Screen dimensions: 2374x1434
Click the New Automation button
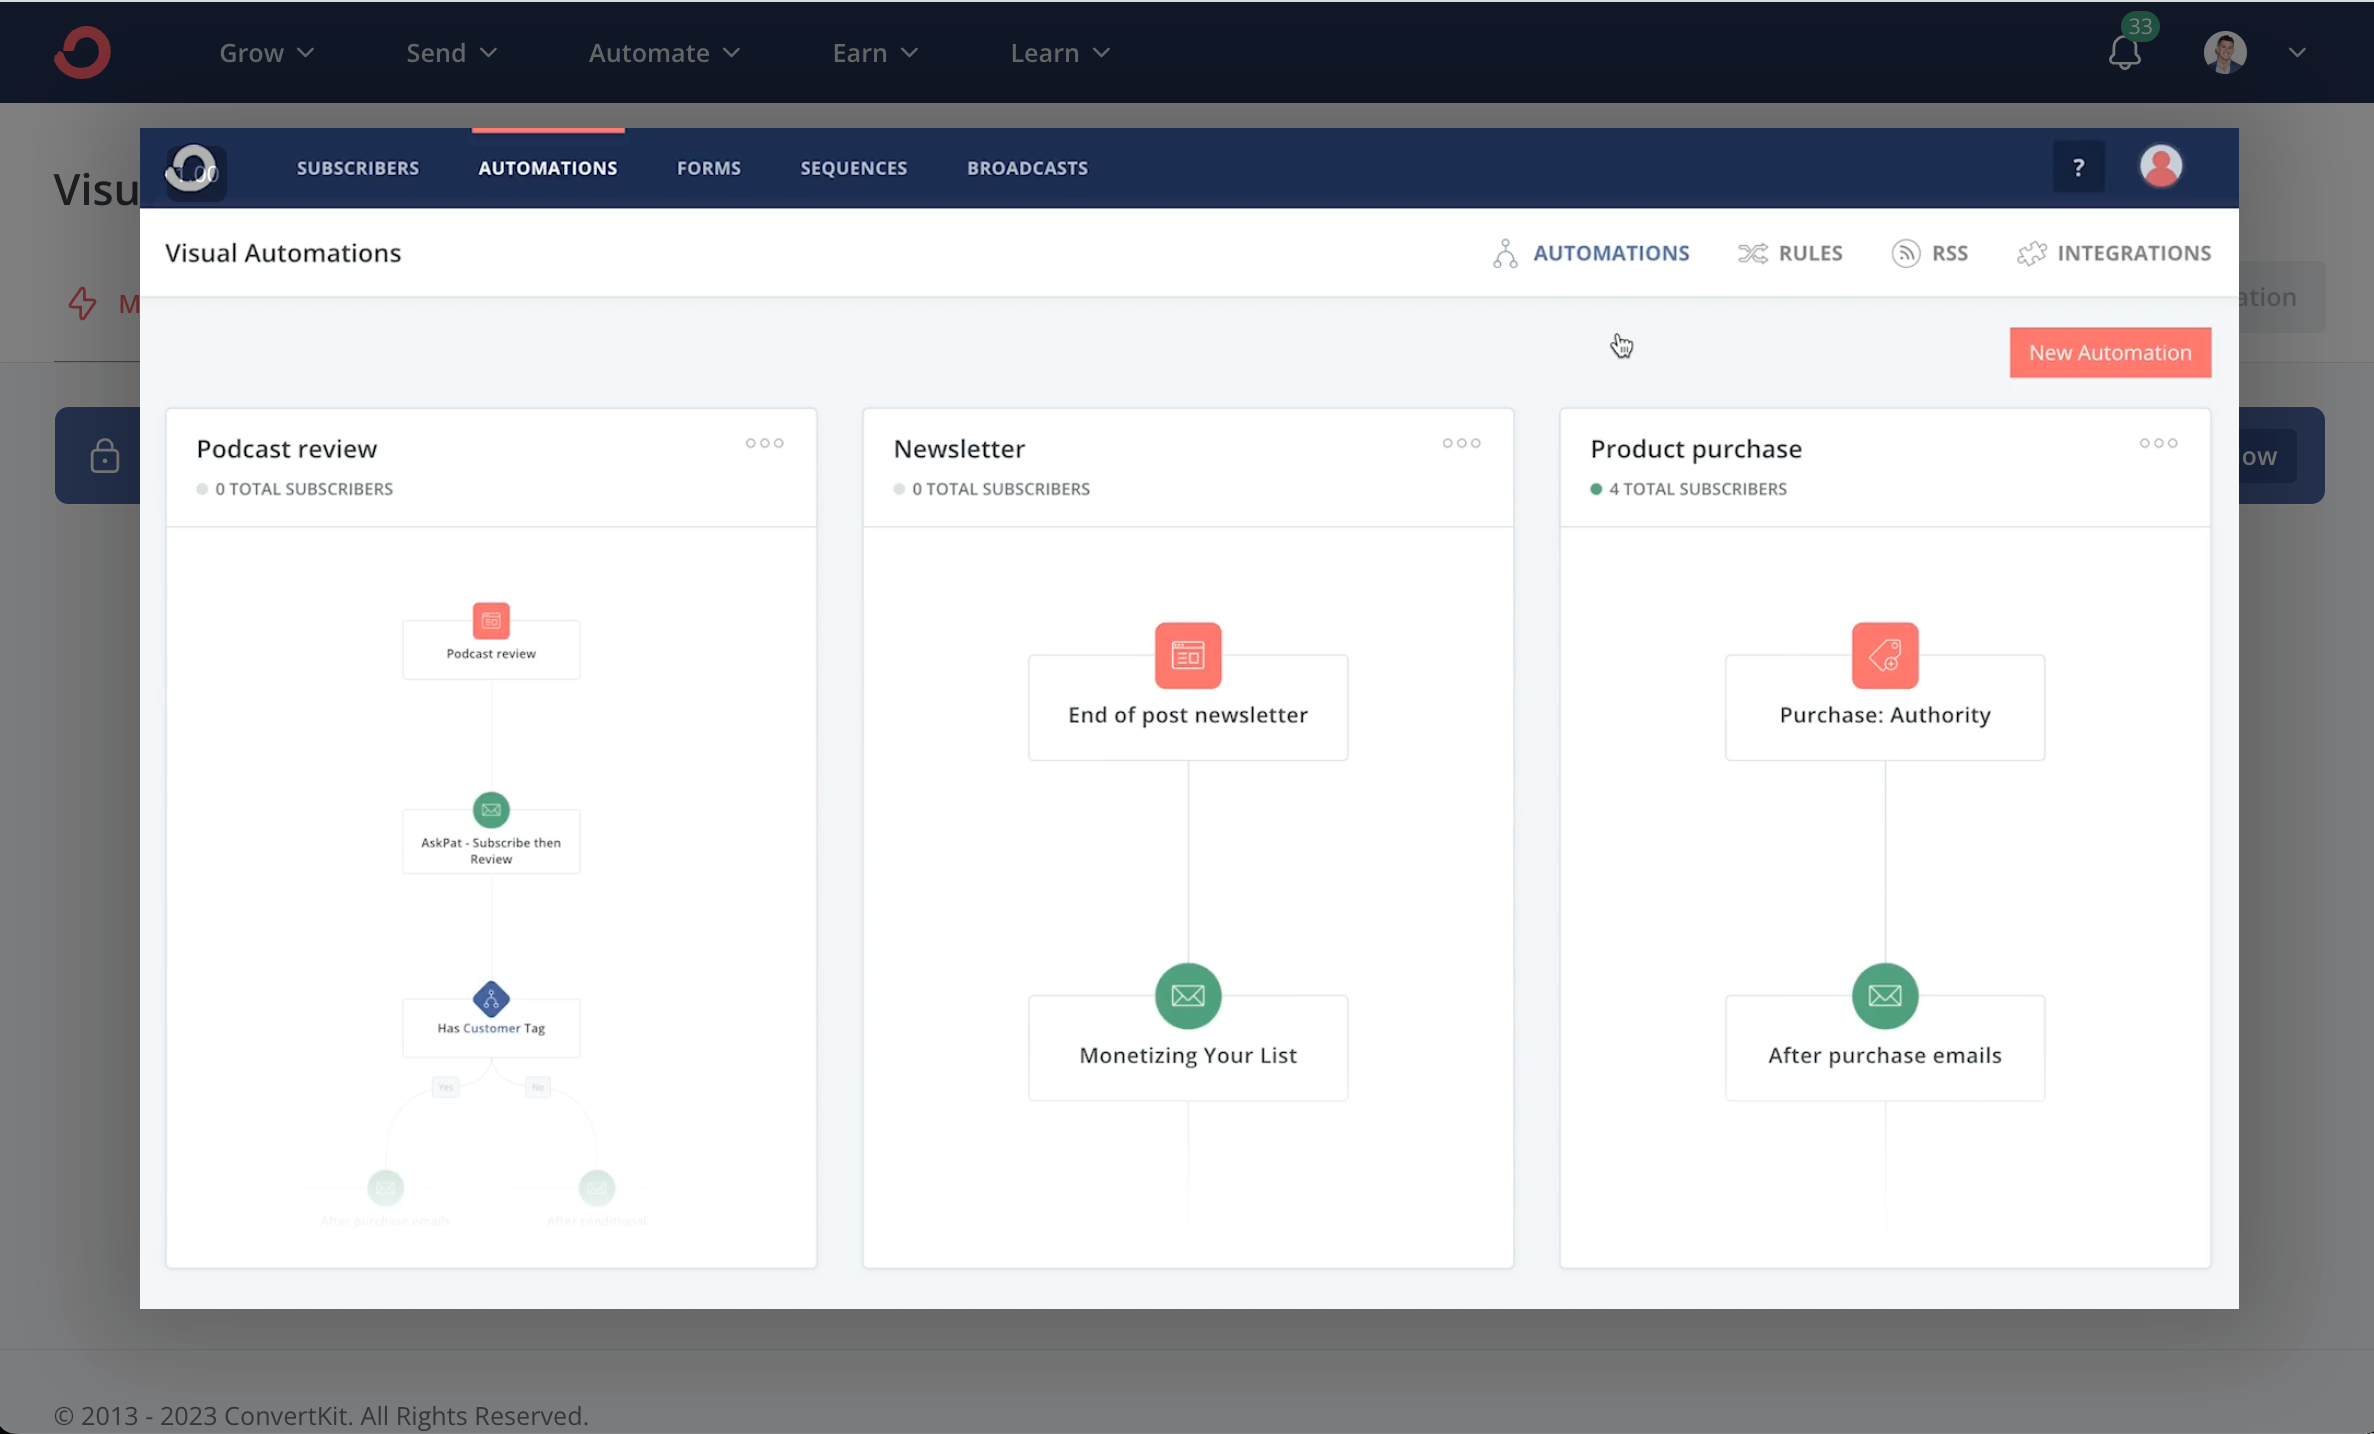pyautogui.click(x=2109, y=352)
